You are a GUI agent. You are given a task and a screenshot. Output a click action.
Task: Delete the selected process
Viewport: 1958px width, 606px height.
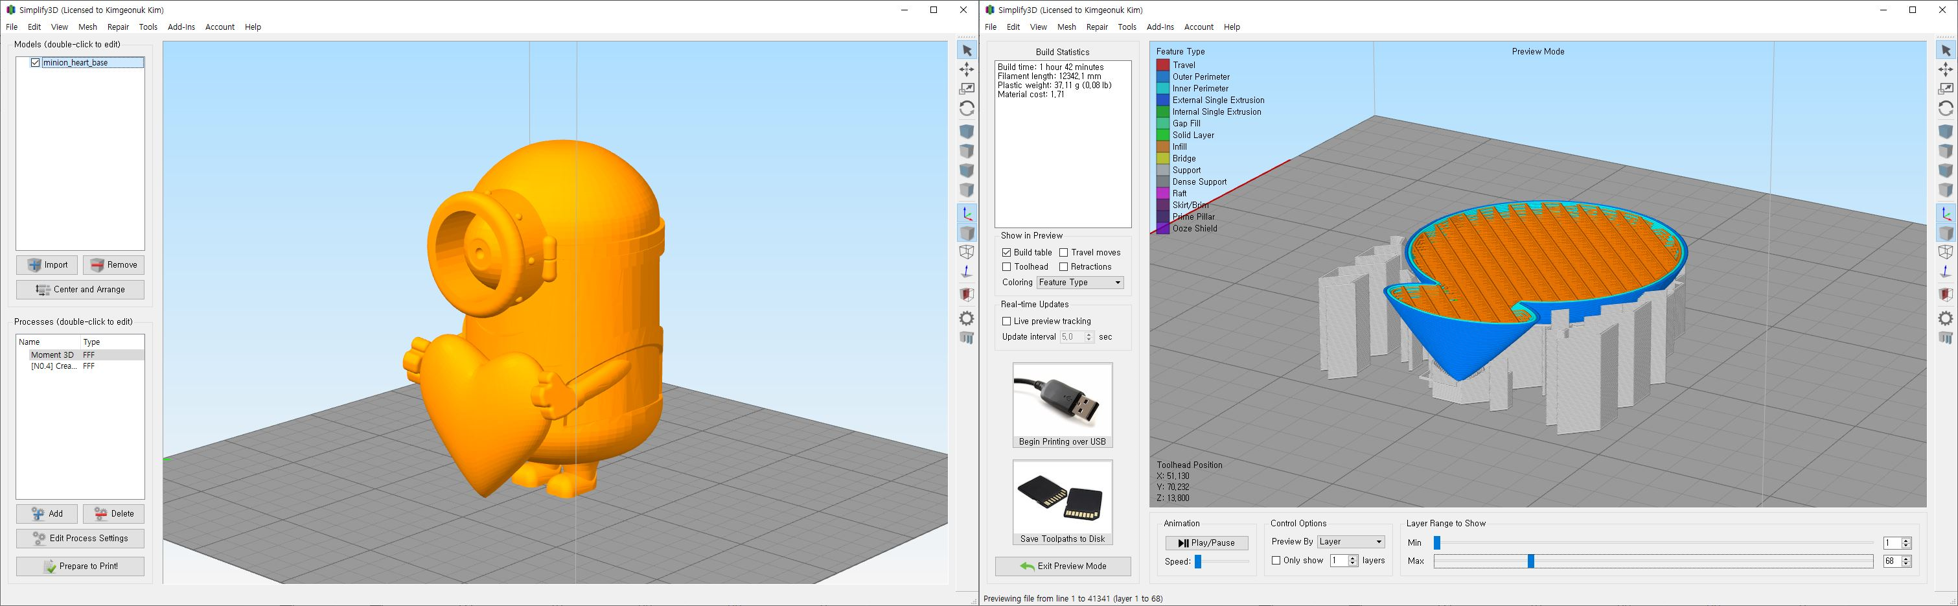tap(114, 514)
